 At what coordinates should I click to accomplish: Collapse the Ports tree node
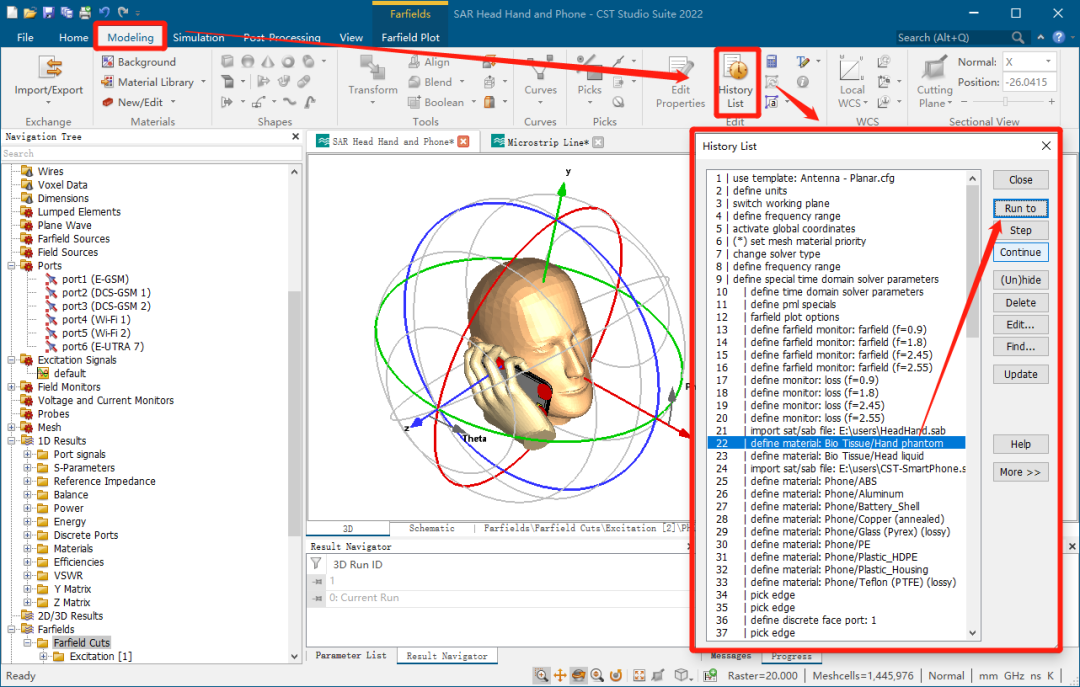click(12, 266)
